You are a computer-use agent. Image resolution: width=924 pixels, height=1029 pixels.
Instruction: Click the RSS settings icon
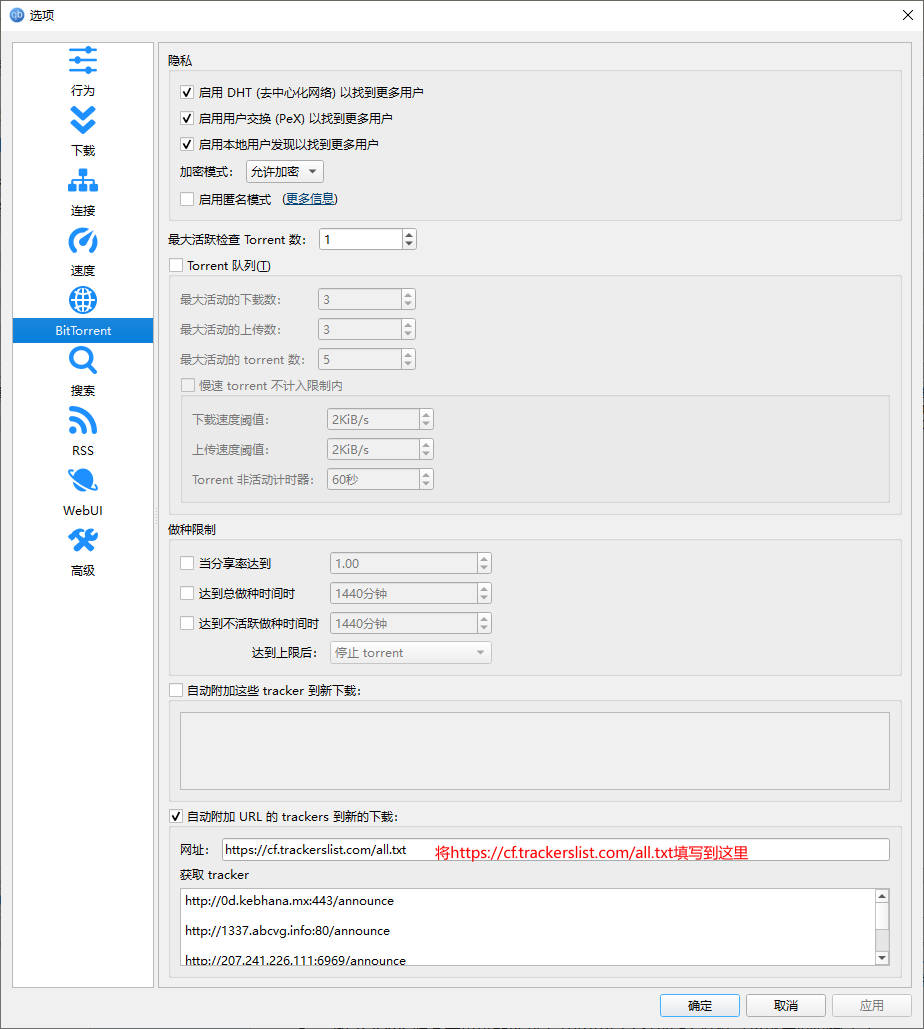(x=83, y=420)
